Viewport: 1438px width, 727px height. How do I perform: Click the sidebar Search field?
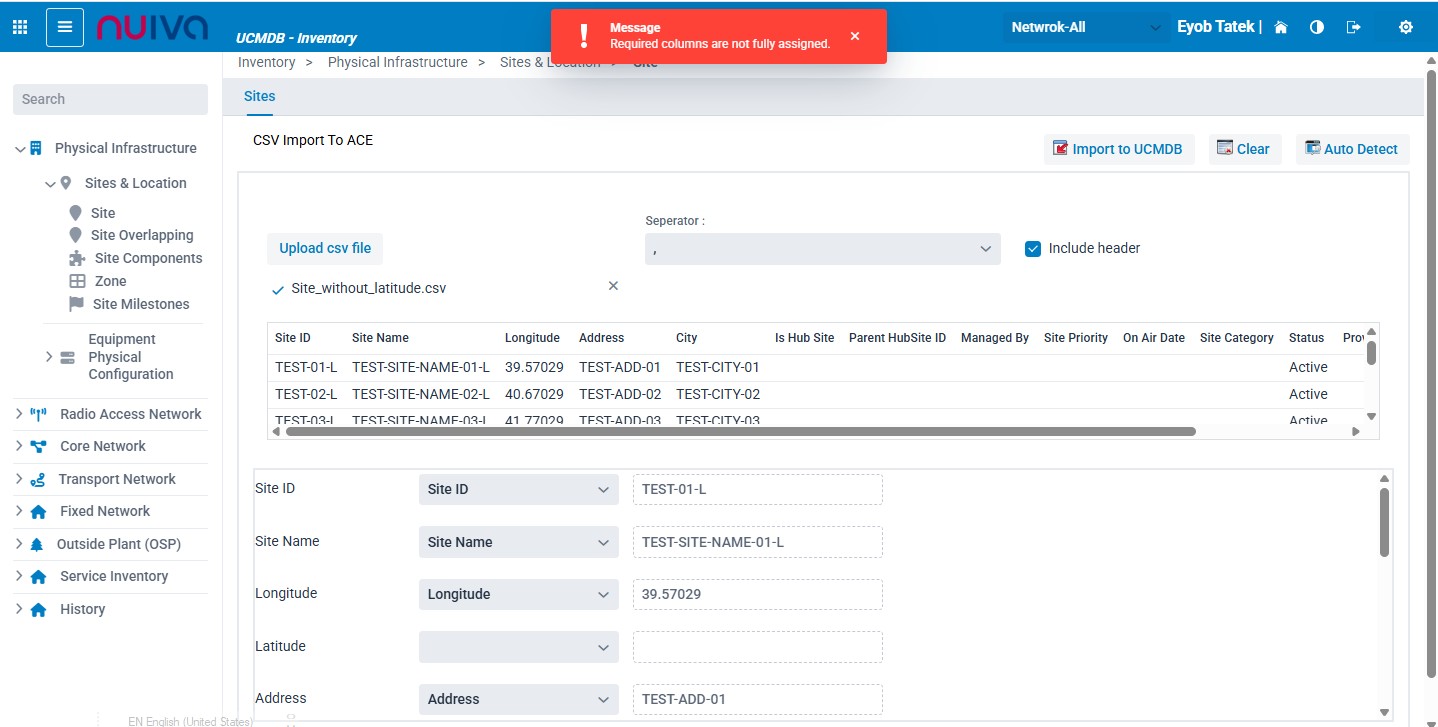click(110, 99)
